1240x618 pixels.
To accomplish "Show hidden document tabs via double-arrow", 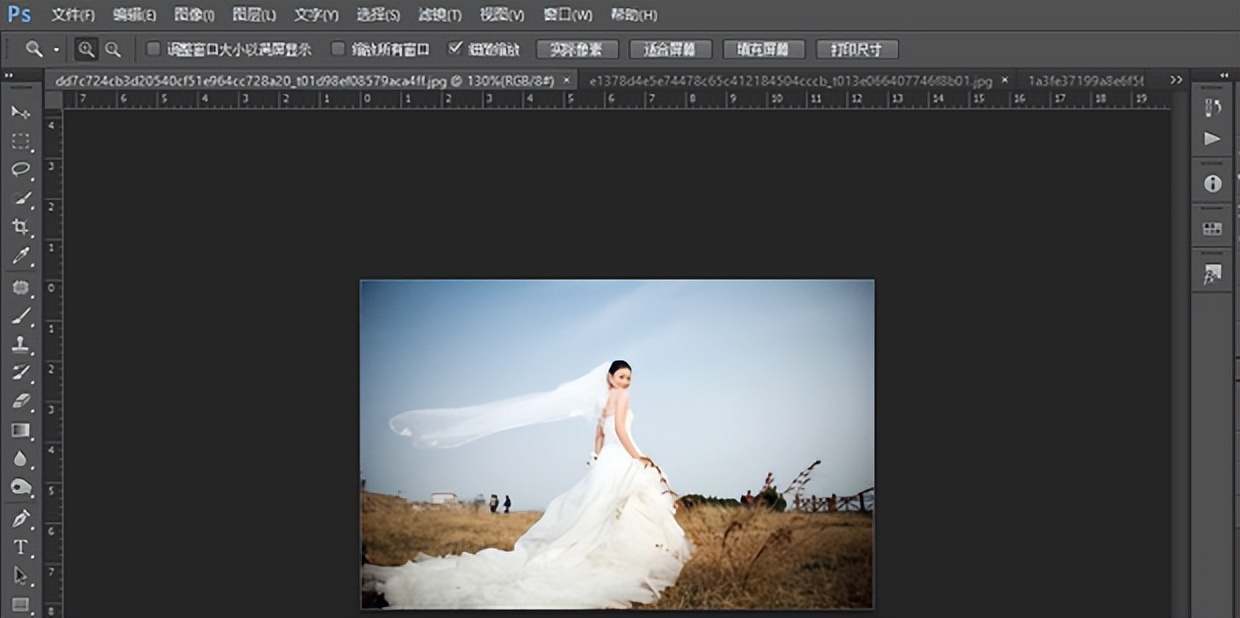I will (1176, 80).
